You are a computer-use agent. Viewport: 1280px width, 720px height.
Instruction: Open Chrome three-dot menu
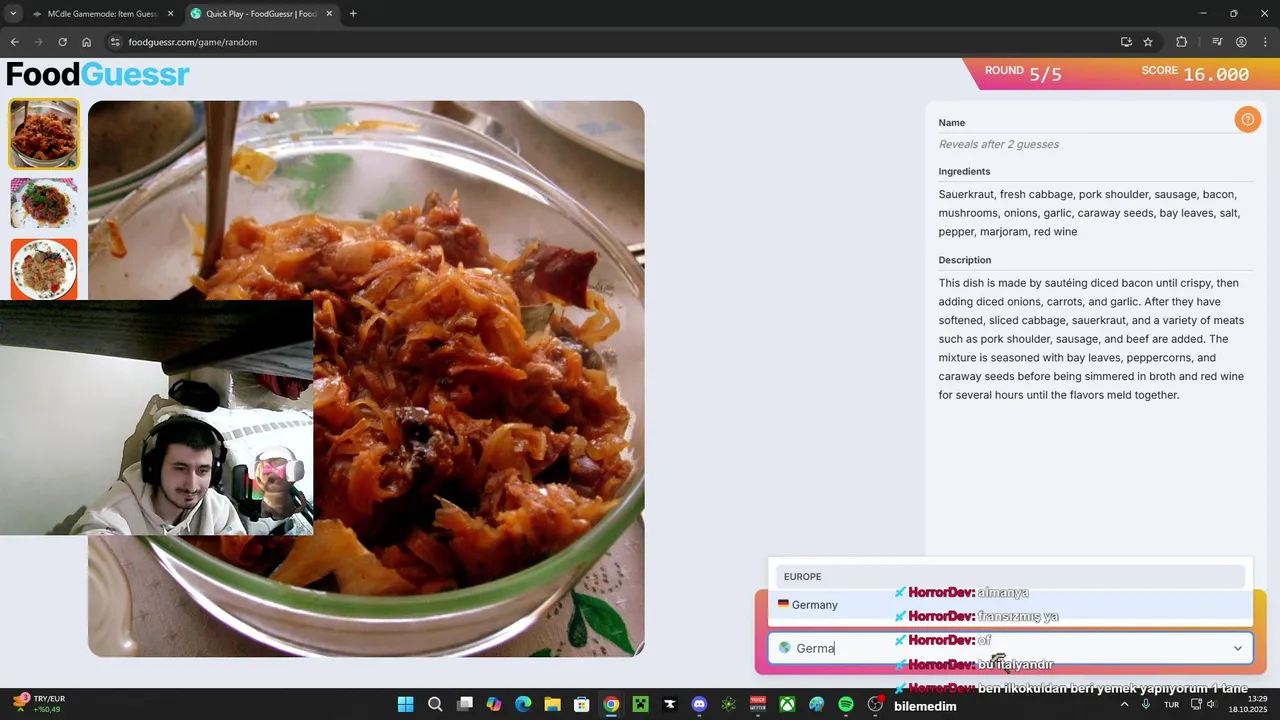(1266, 42)
